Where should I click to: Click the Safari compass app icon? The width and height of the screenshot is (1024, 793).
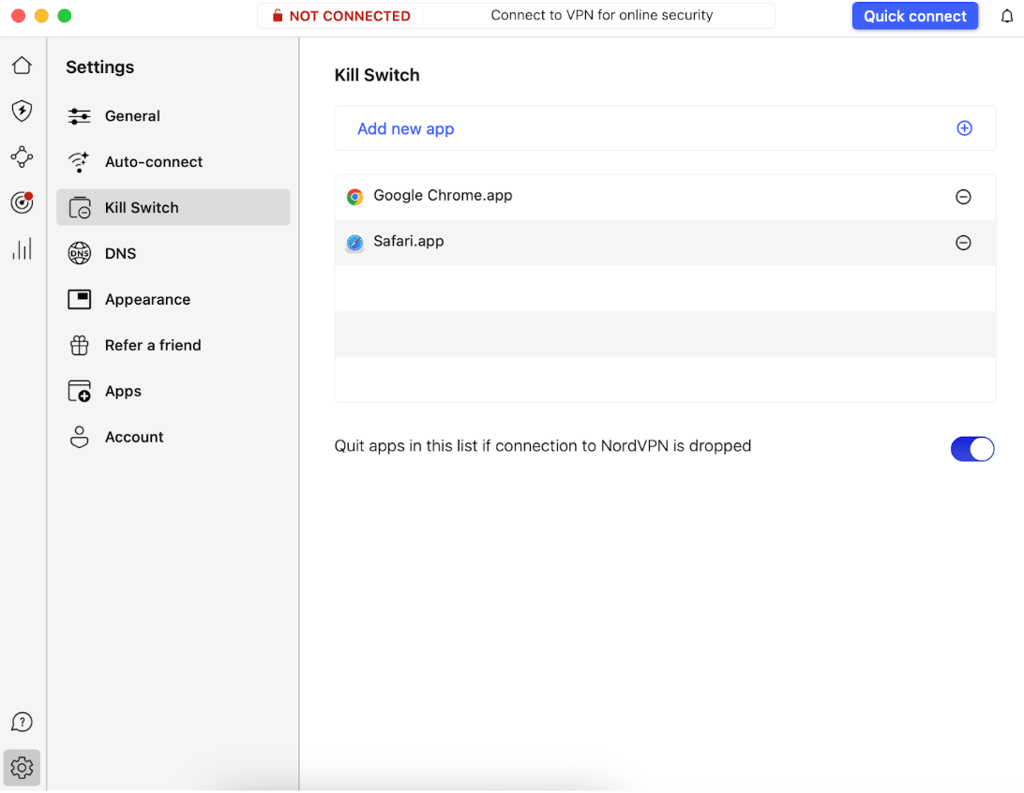(x=355, y=243)
